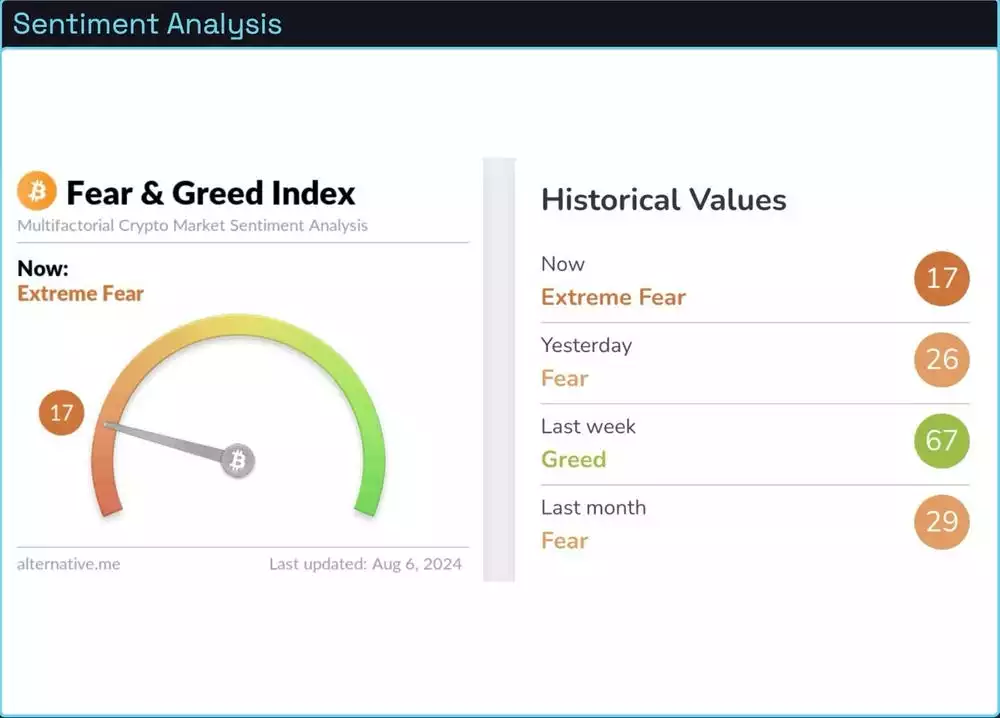Select the Sentiment Analysis title tab
The height and width of the screenshot is (718, 1000).
148,24
